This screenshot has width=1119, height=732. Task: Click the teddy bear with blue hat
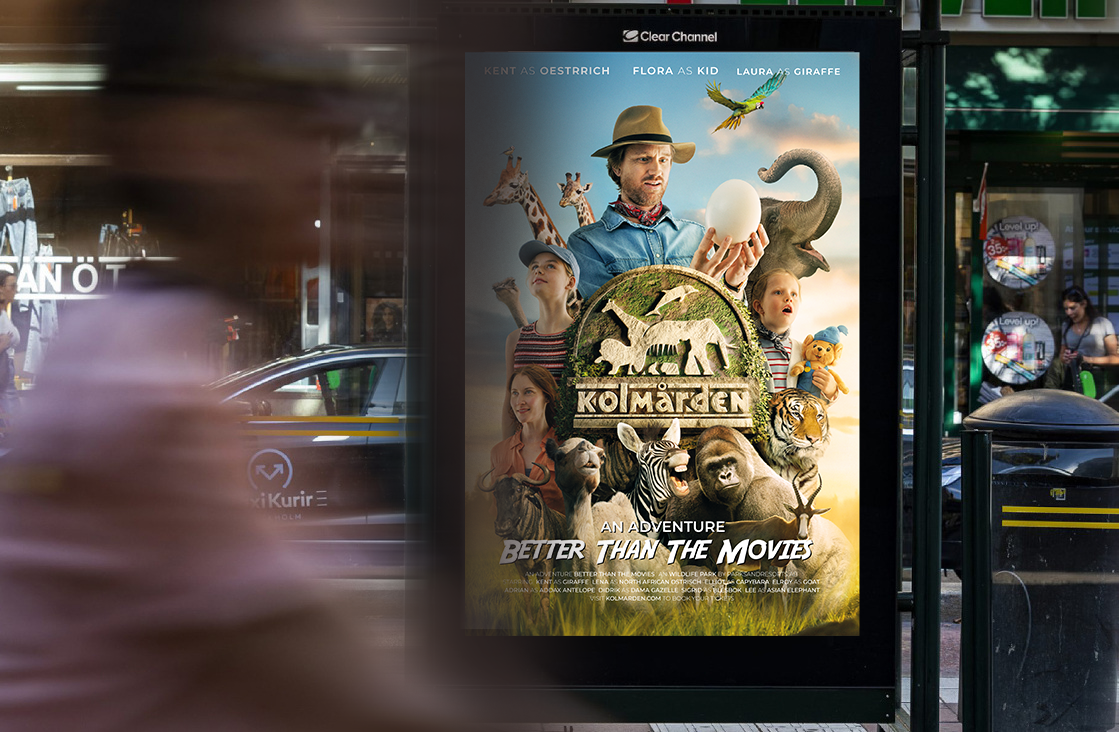(821, 362)
